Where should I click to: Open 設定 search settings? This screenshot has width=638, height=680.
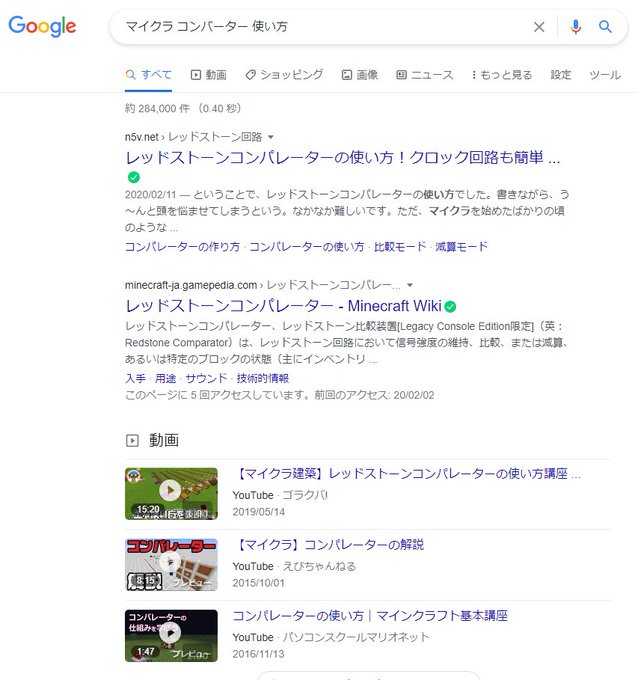pos(560,75)
